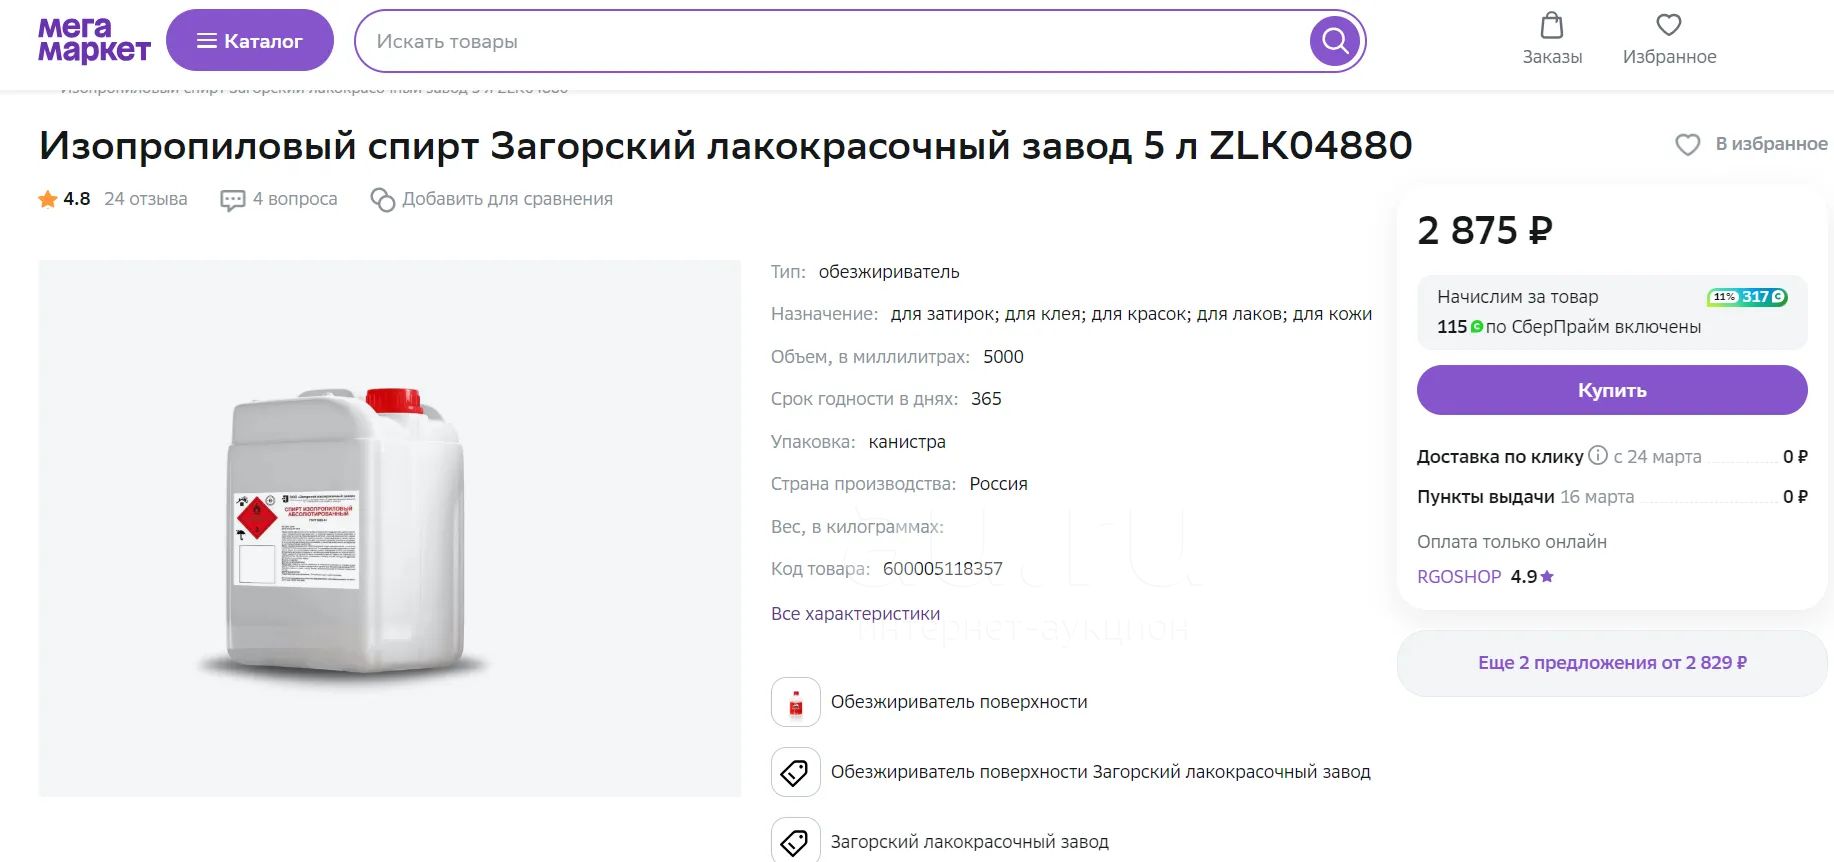Open the Каталог menu button

click(249, 41)
